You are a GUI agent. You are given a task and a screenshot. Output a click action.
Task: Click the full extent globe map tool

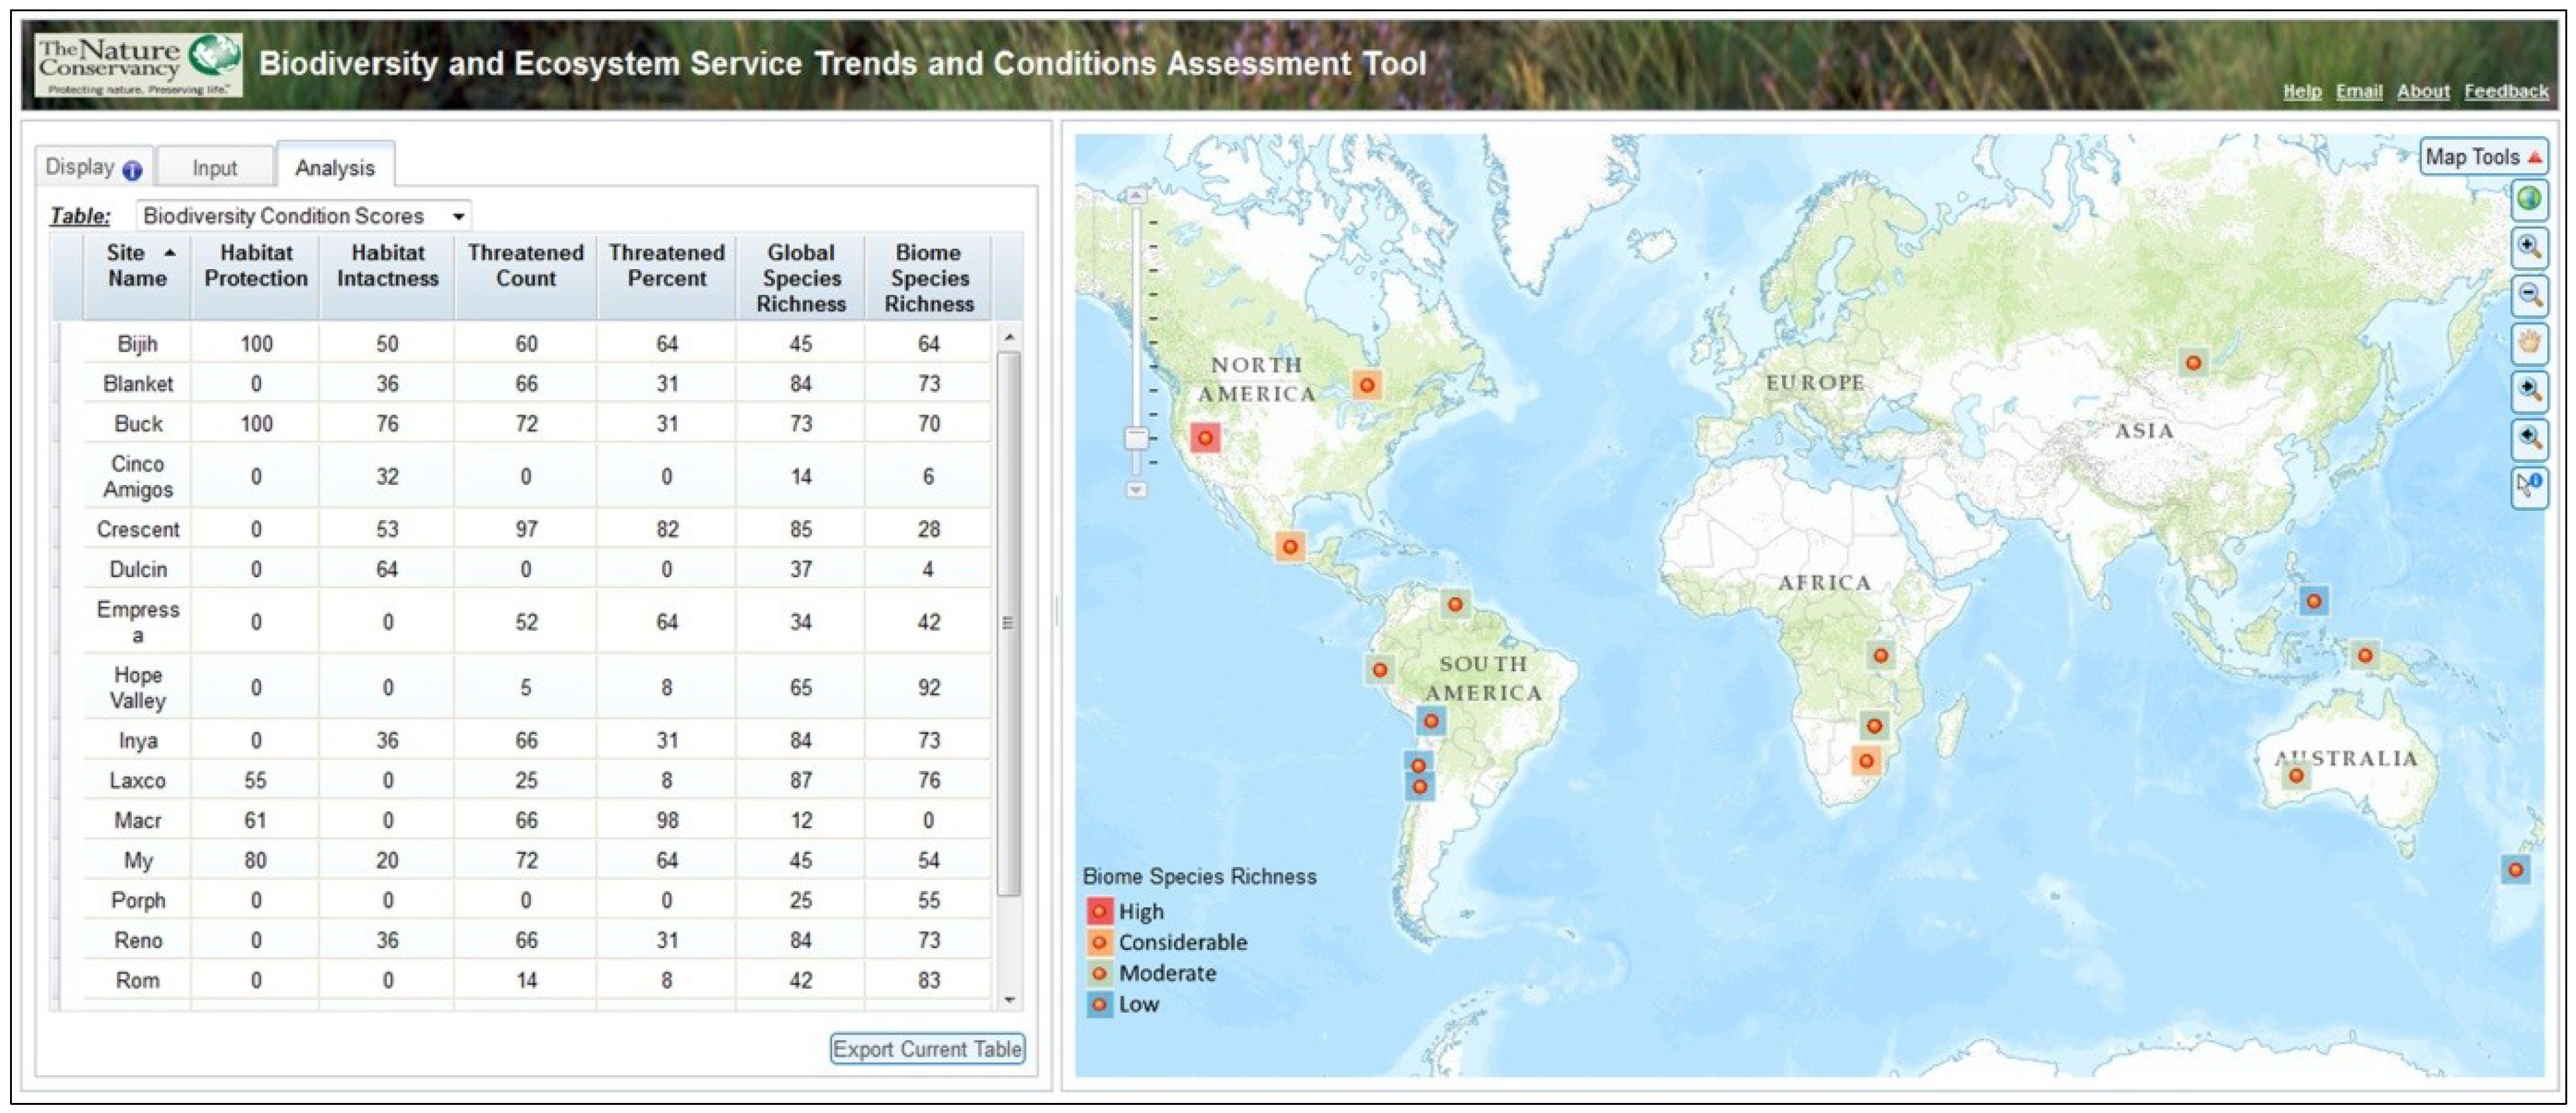(2529, 199)
